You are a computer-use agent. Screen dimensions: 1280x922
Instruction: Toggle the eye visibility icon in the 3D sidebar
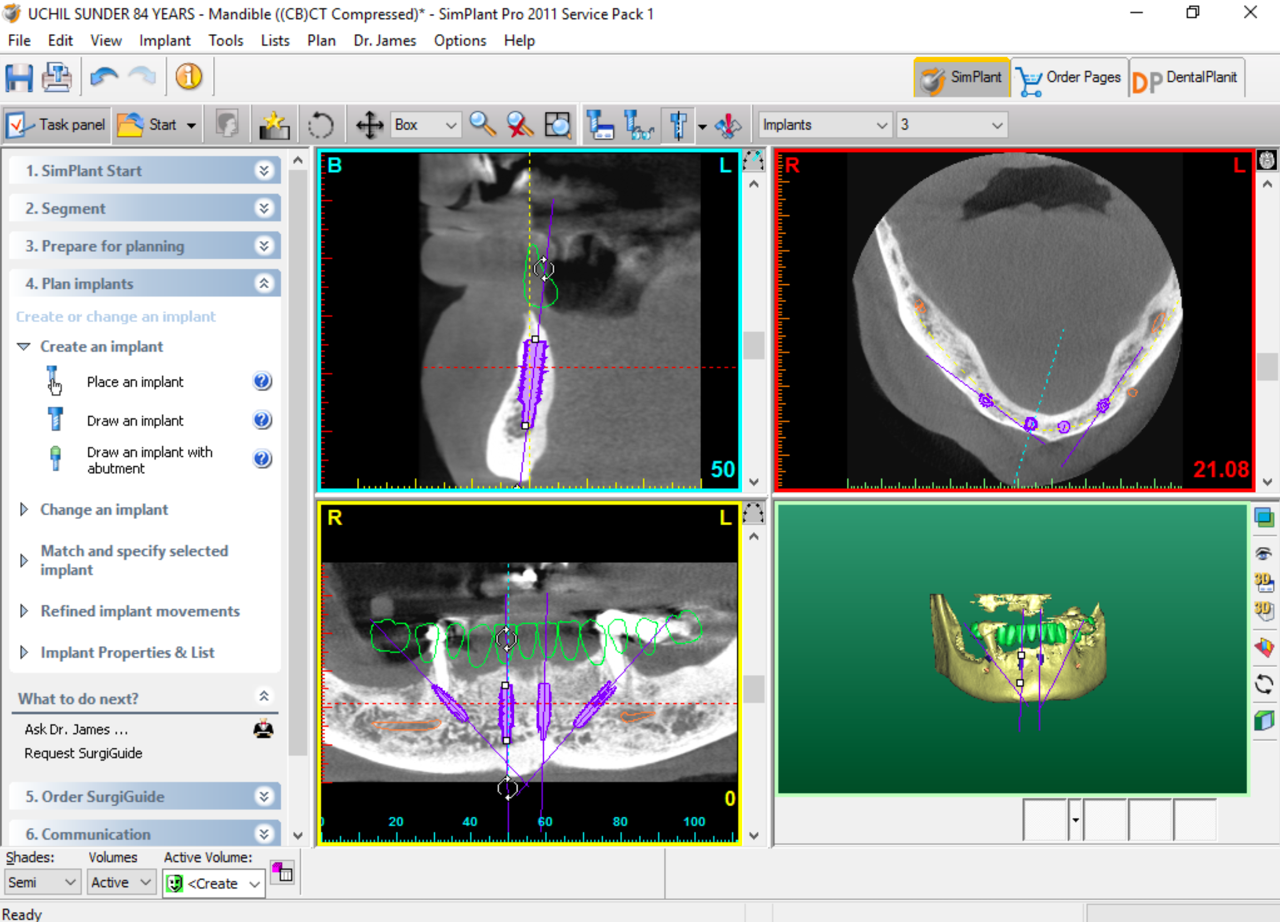click(1264, 553)
